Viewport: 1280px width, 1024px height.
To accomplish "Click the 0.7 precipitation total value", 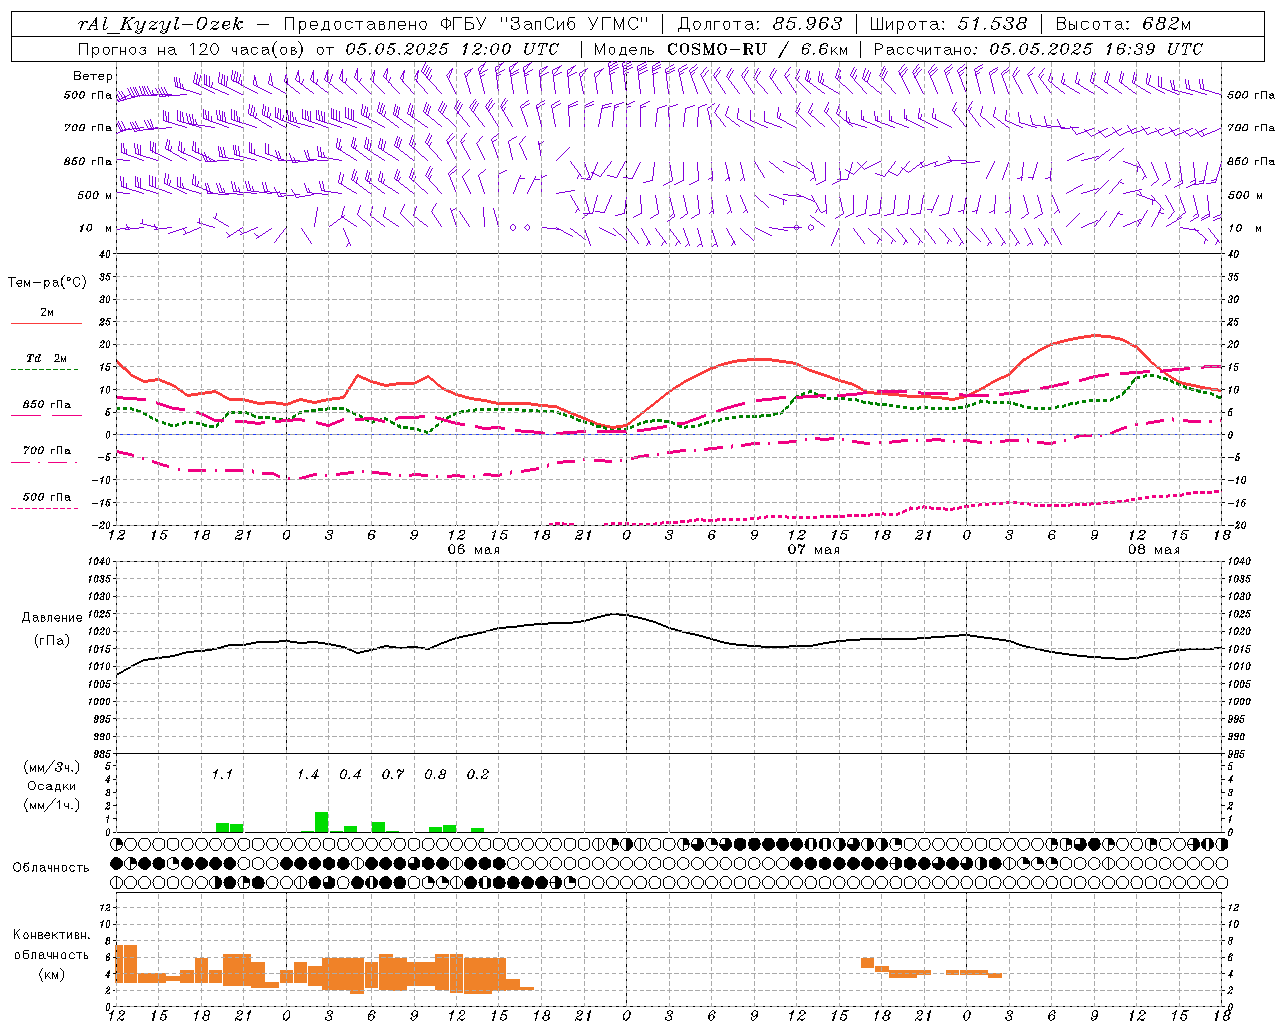I will point(393,774).
